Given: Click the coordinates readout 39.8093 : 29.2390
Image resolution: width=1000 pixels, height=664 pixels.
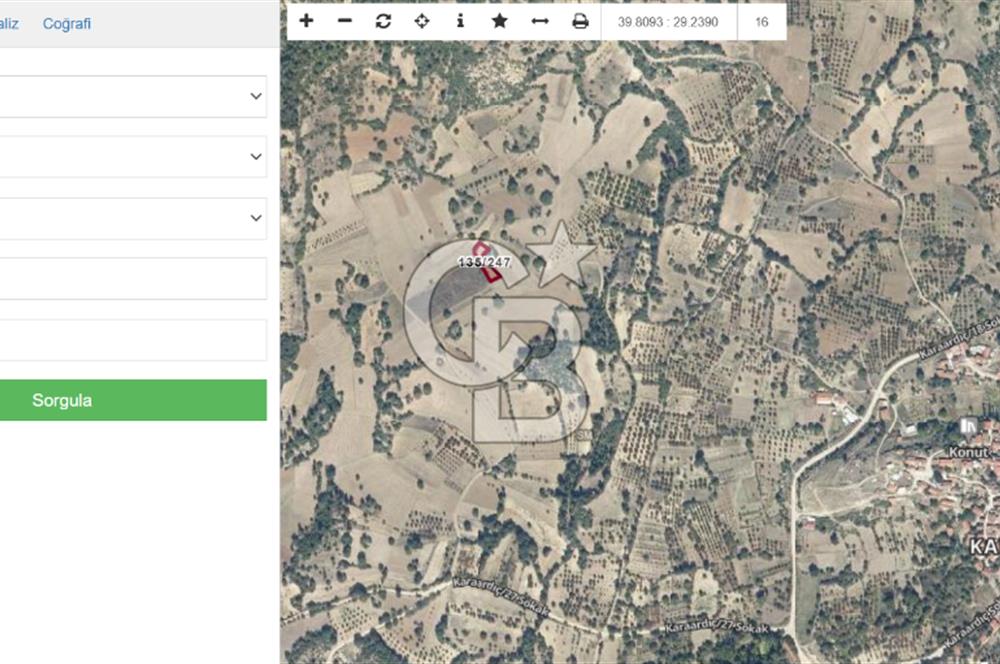Looking at the screenshot, I should (668, 22).
